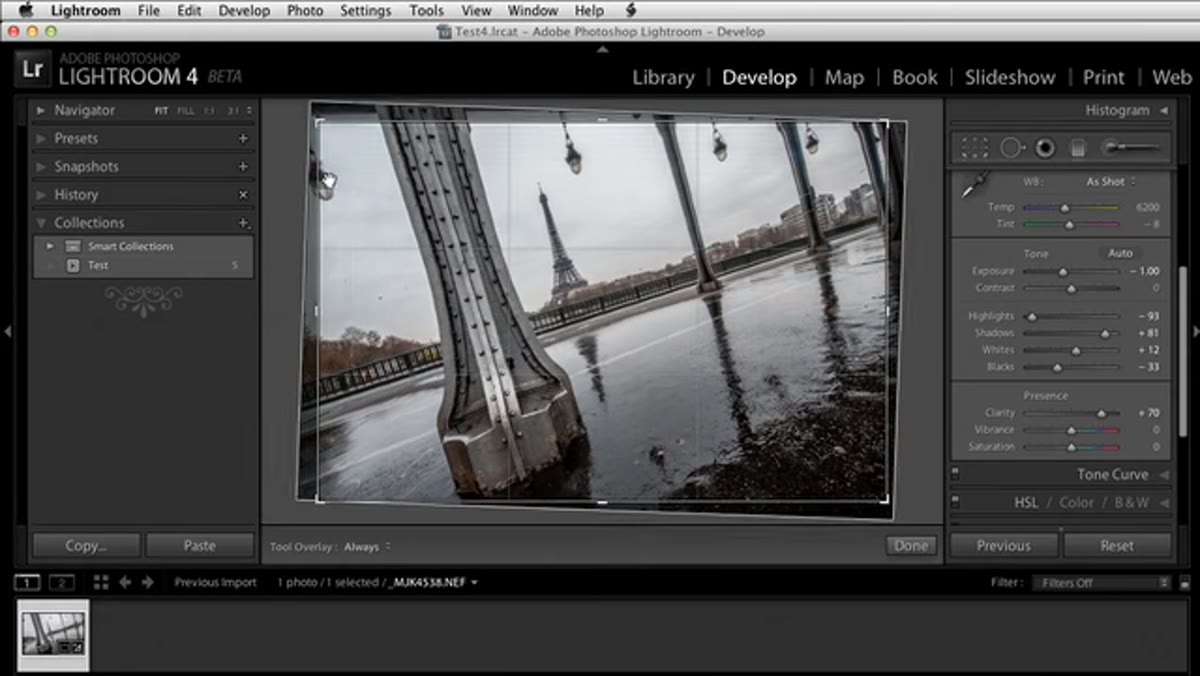
Task: Click the Done button
Action: (x=911, y=546)
